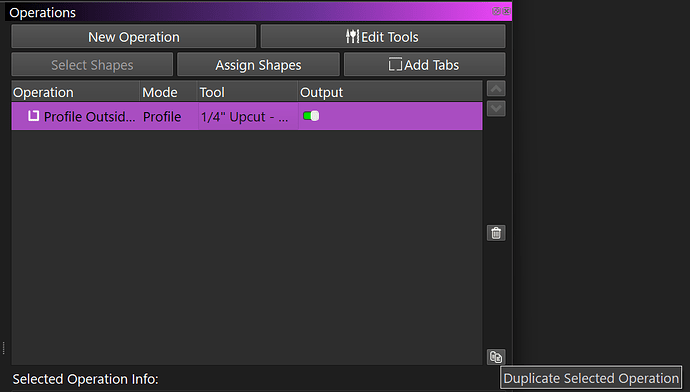Click the Add Tabs button
This screenshot has width=690, height=392.
click(424, 65)
